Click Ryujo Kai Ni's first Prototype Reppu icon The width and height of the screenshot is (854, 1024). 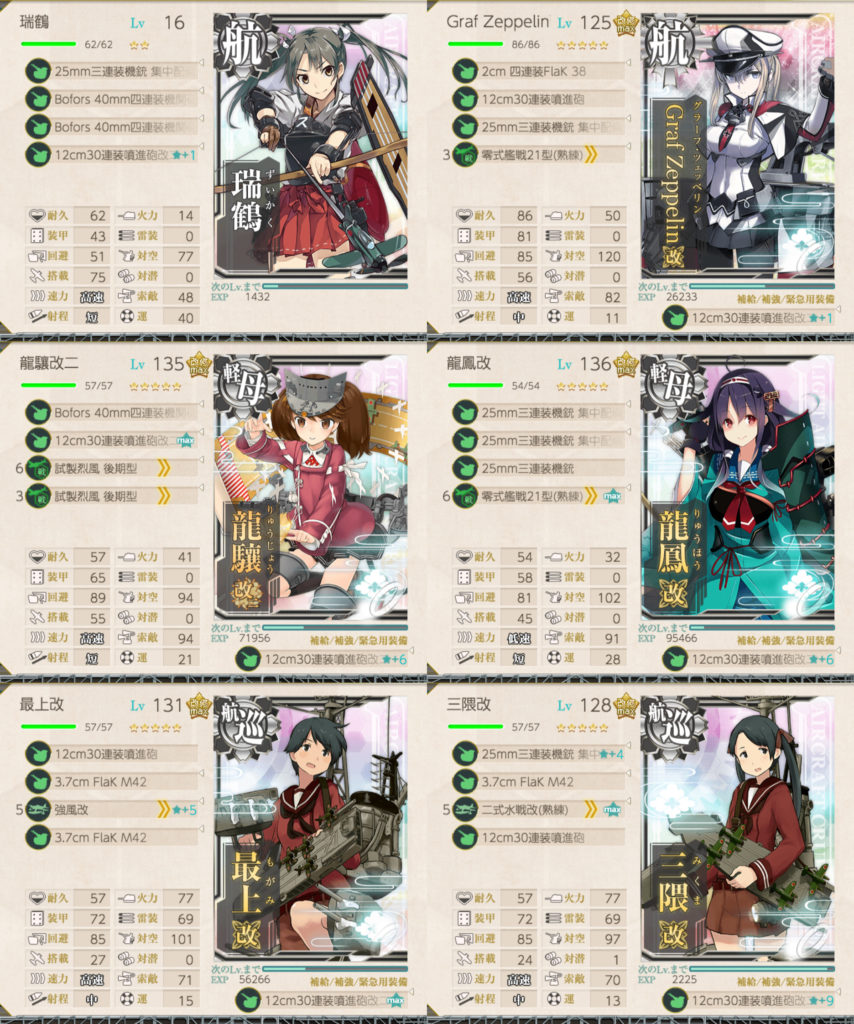[38, 468]
